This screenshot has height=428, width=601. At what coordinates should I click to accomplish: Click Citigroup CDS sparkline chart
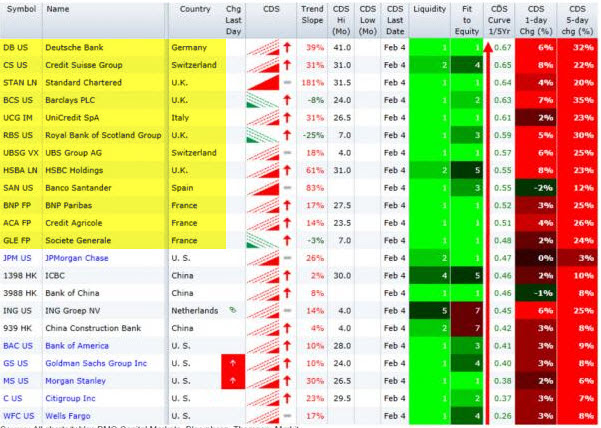tap(263, 399)
